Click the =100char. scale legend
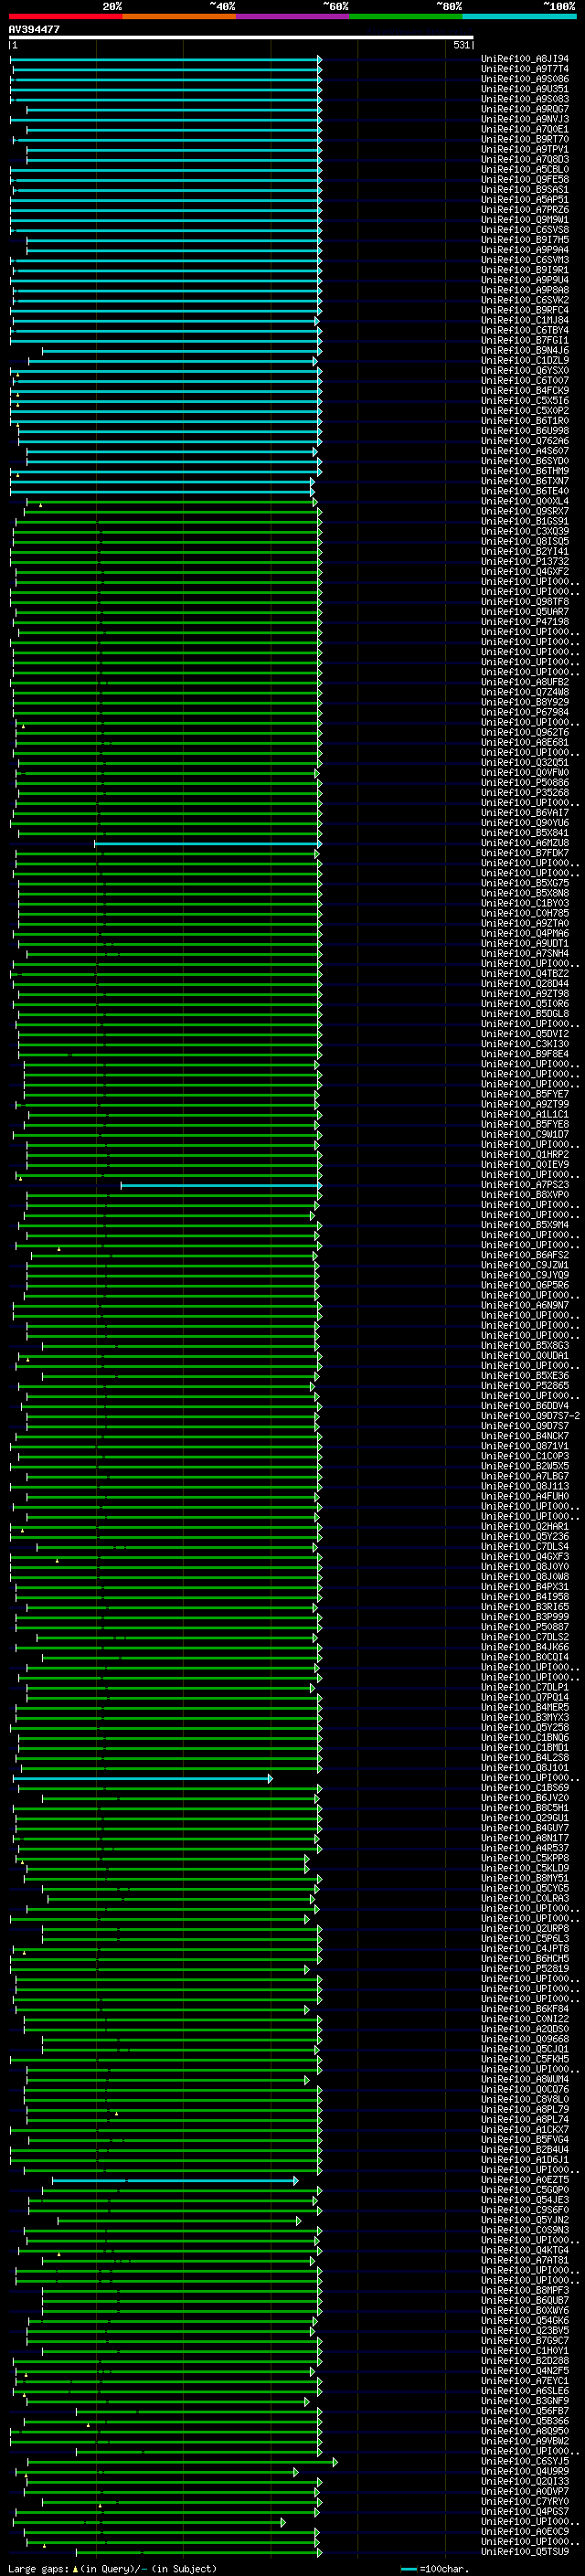Viewport: 585px width, 2576px height. [435, 2568]
